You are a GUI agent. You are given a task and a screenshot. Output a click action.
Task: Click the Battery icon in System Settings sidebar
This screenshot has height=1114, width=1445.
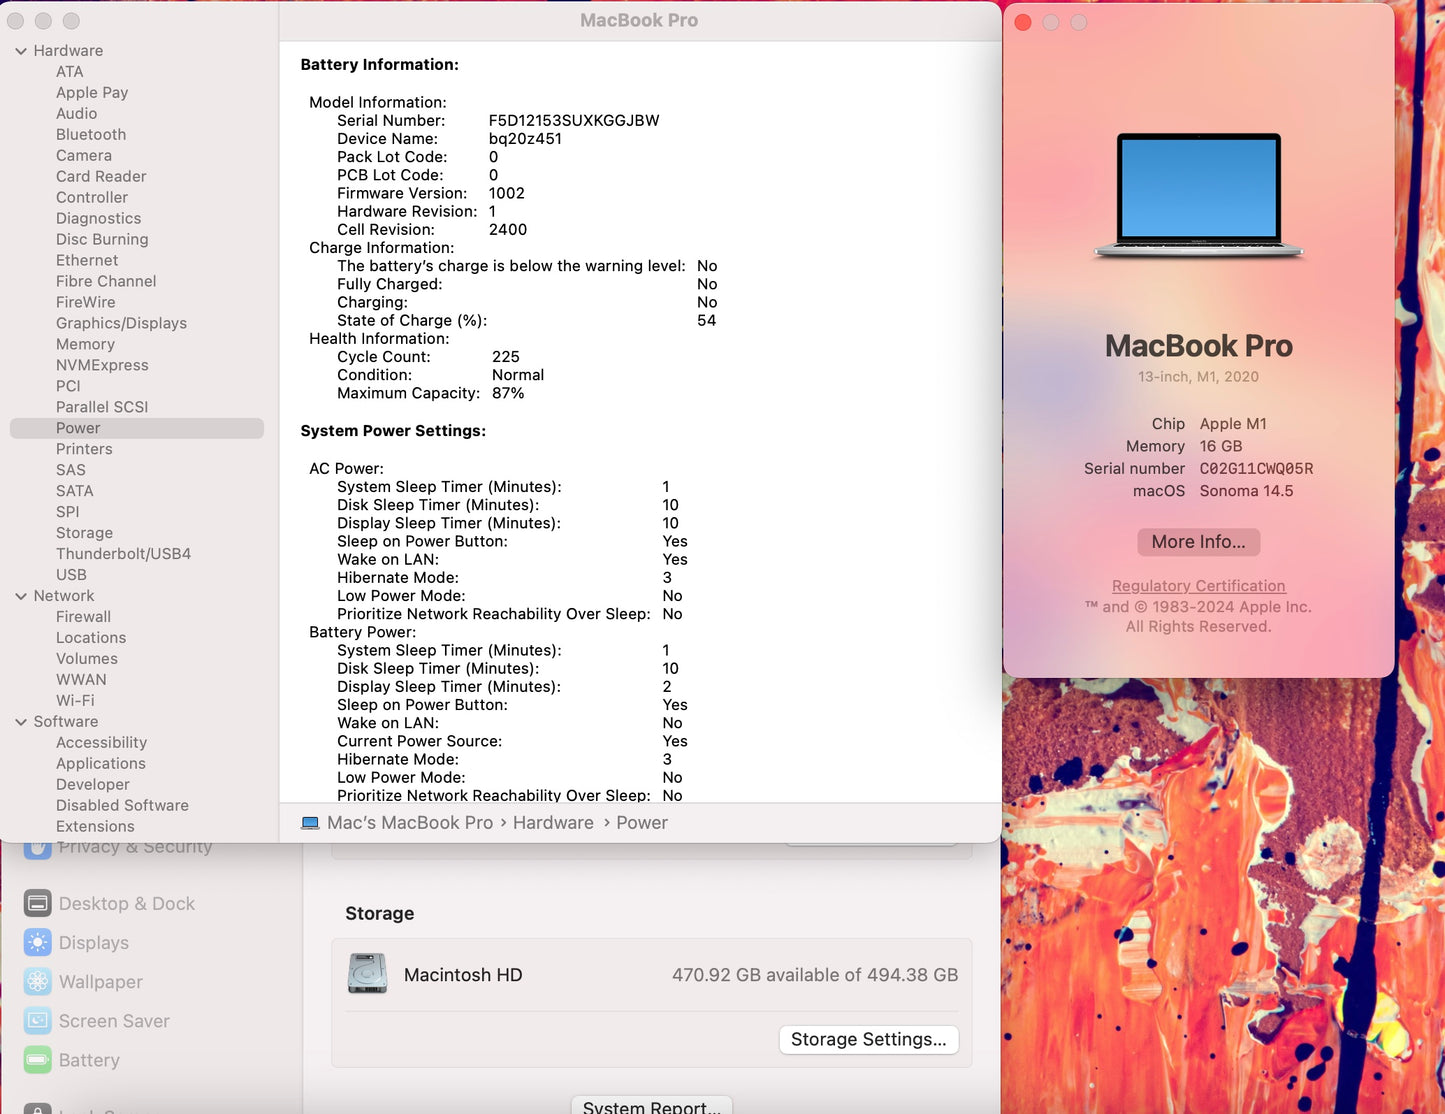click(38, 1059)
